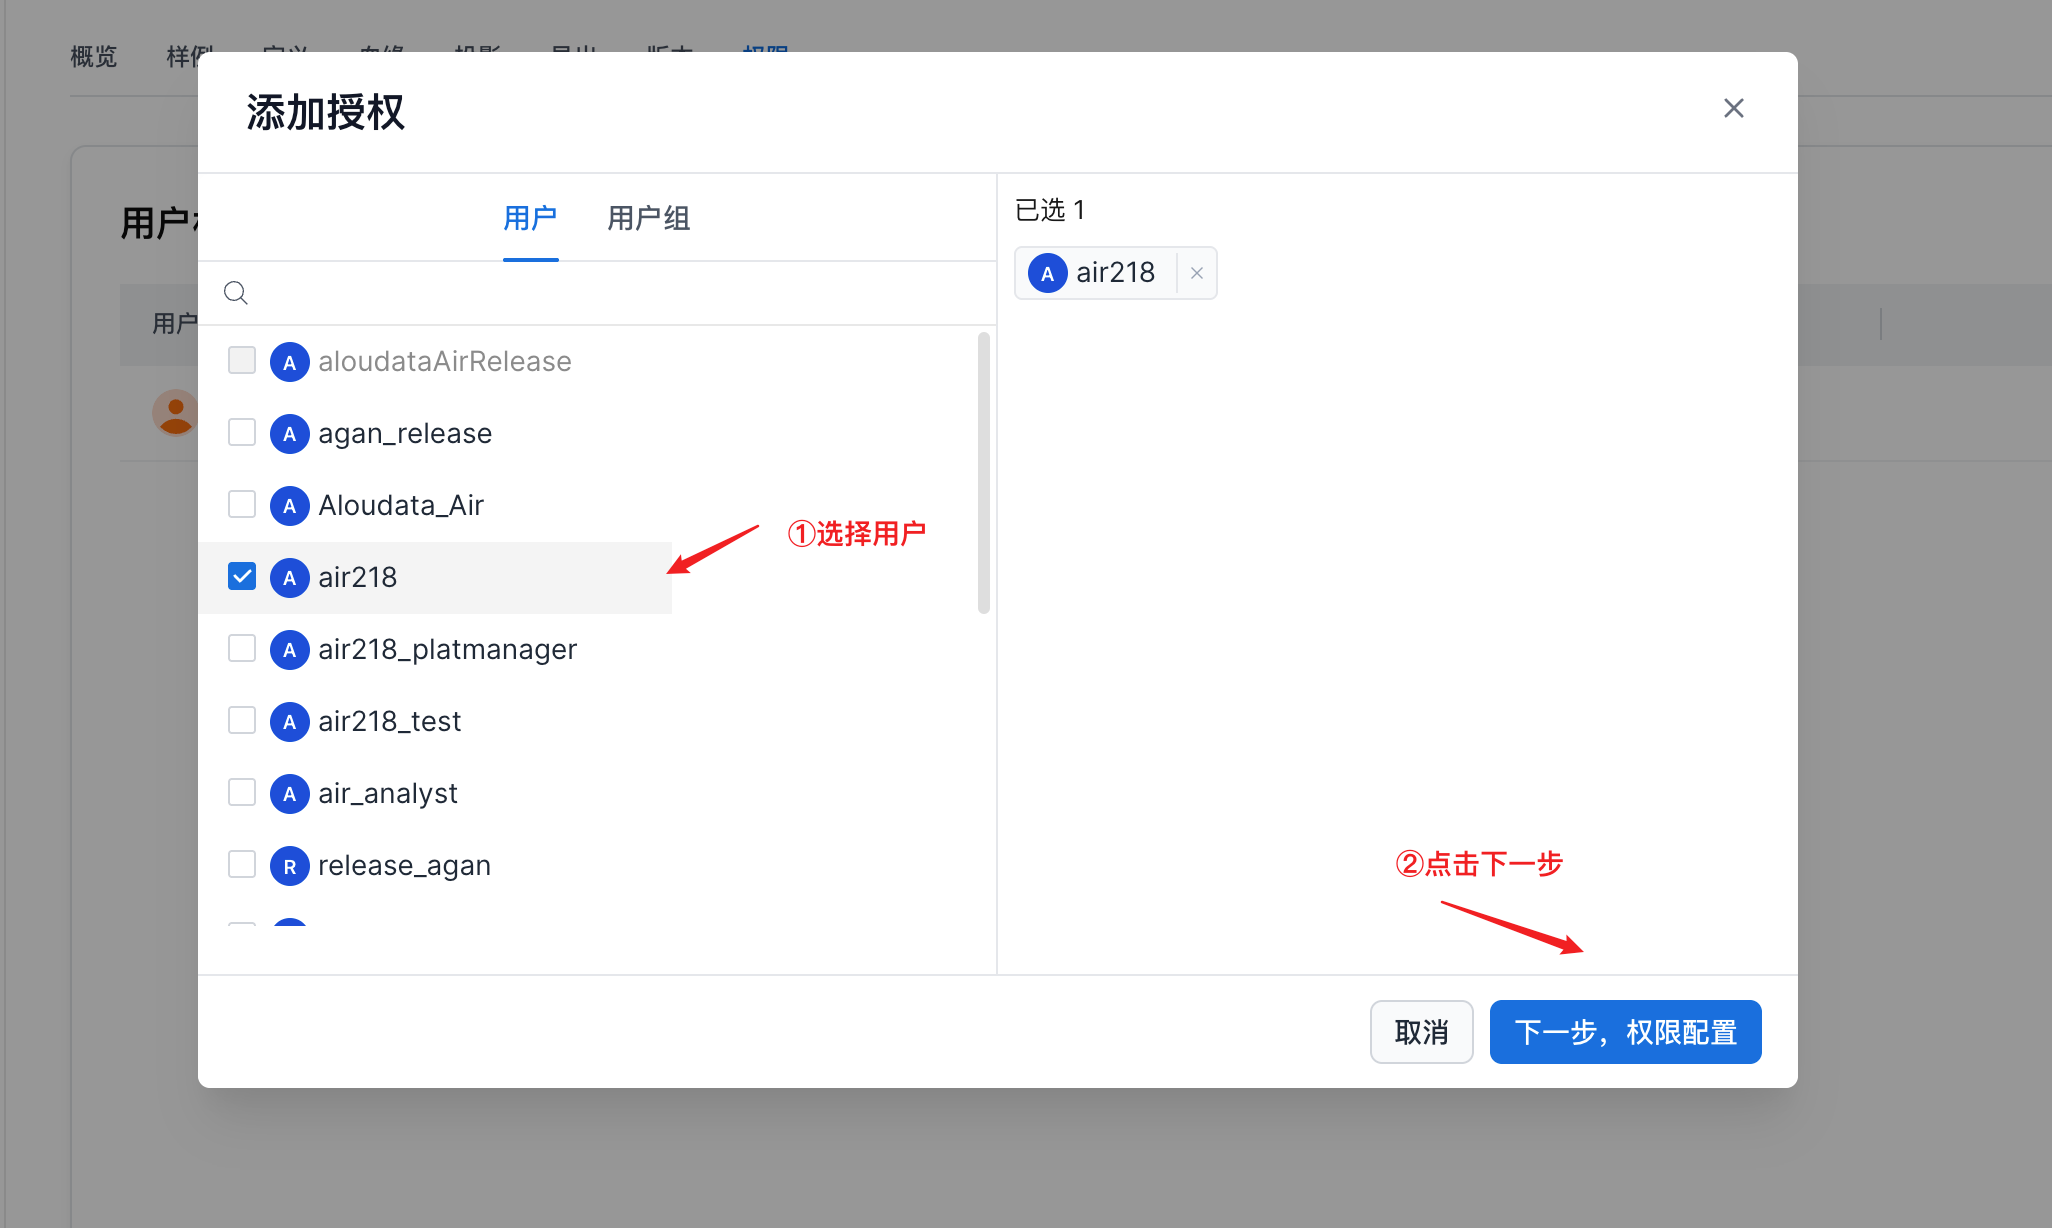Click the release_agan R avatar icon

(289, 866)
